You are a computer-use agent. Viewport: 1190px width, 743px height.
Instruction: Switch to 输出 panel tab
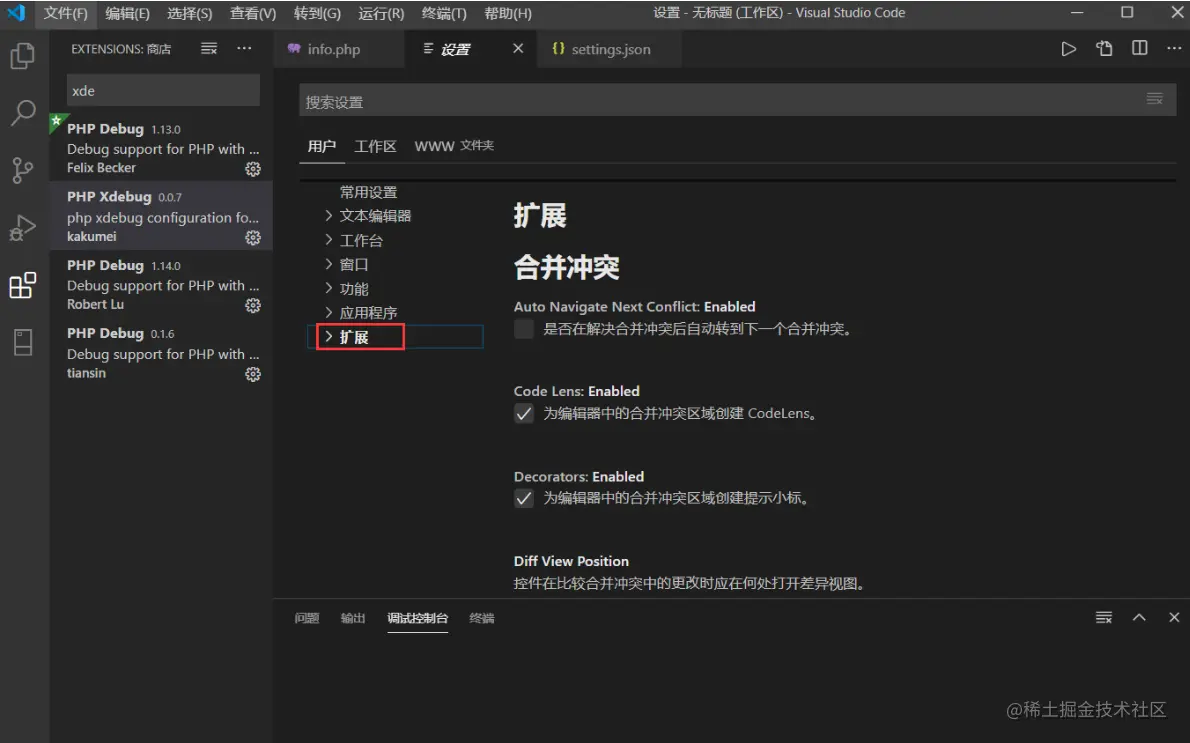point(353,618)
